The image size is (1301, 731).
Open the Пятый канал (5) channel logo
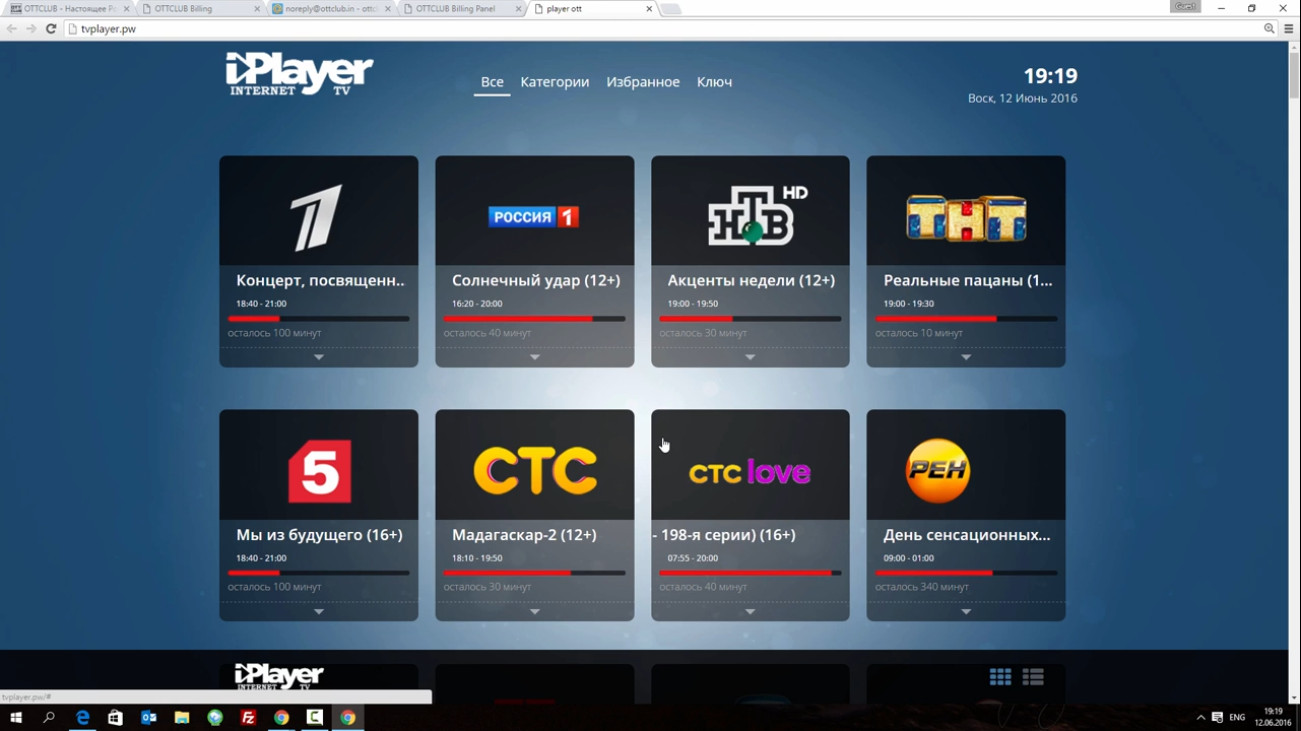pos(319,472)
